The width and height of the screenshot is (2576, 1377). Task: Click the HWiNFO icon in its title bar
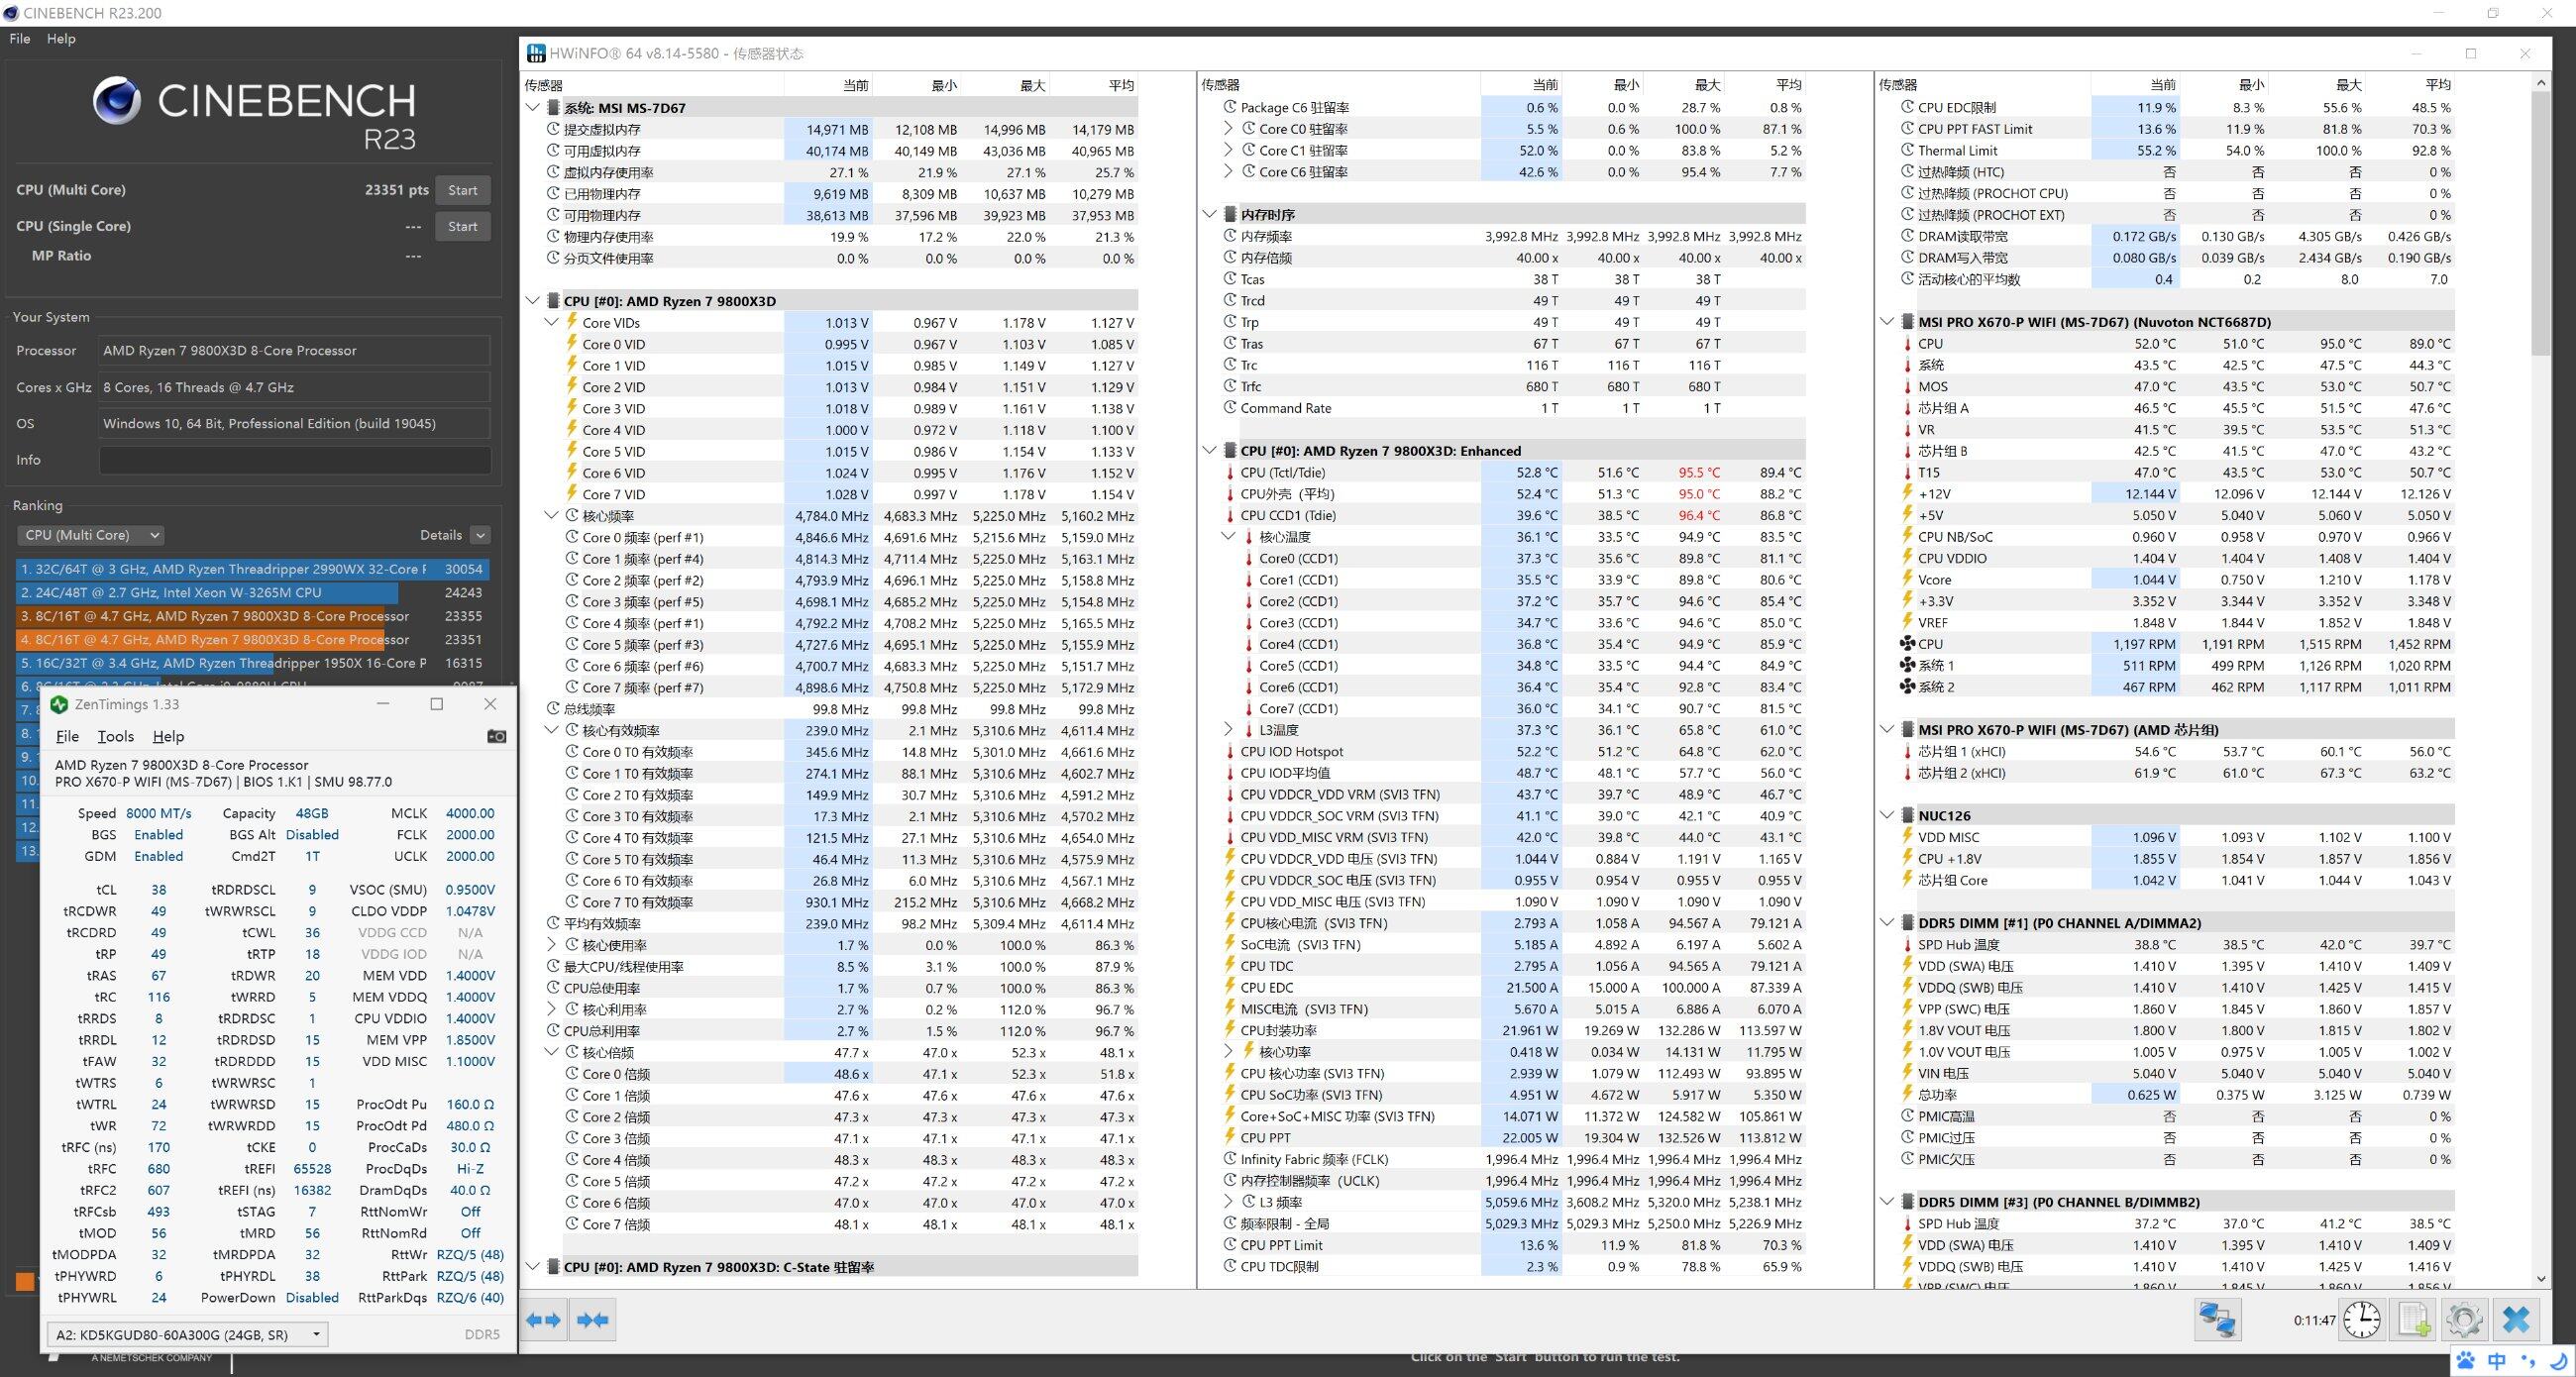click(536, 53)
